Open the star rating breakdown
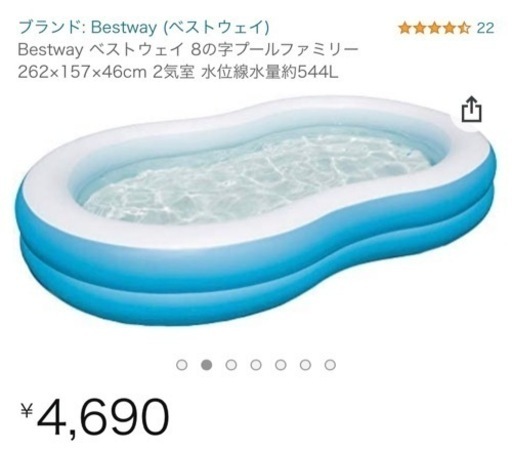 435,28
